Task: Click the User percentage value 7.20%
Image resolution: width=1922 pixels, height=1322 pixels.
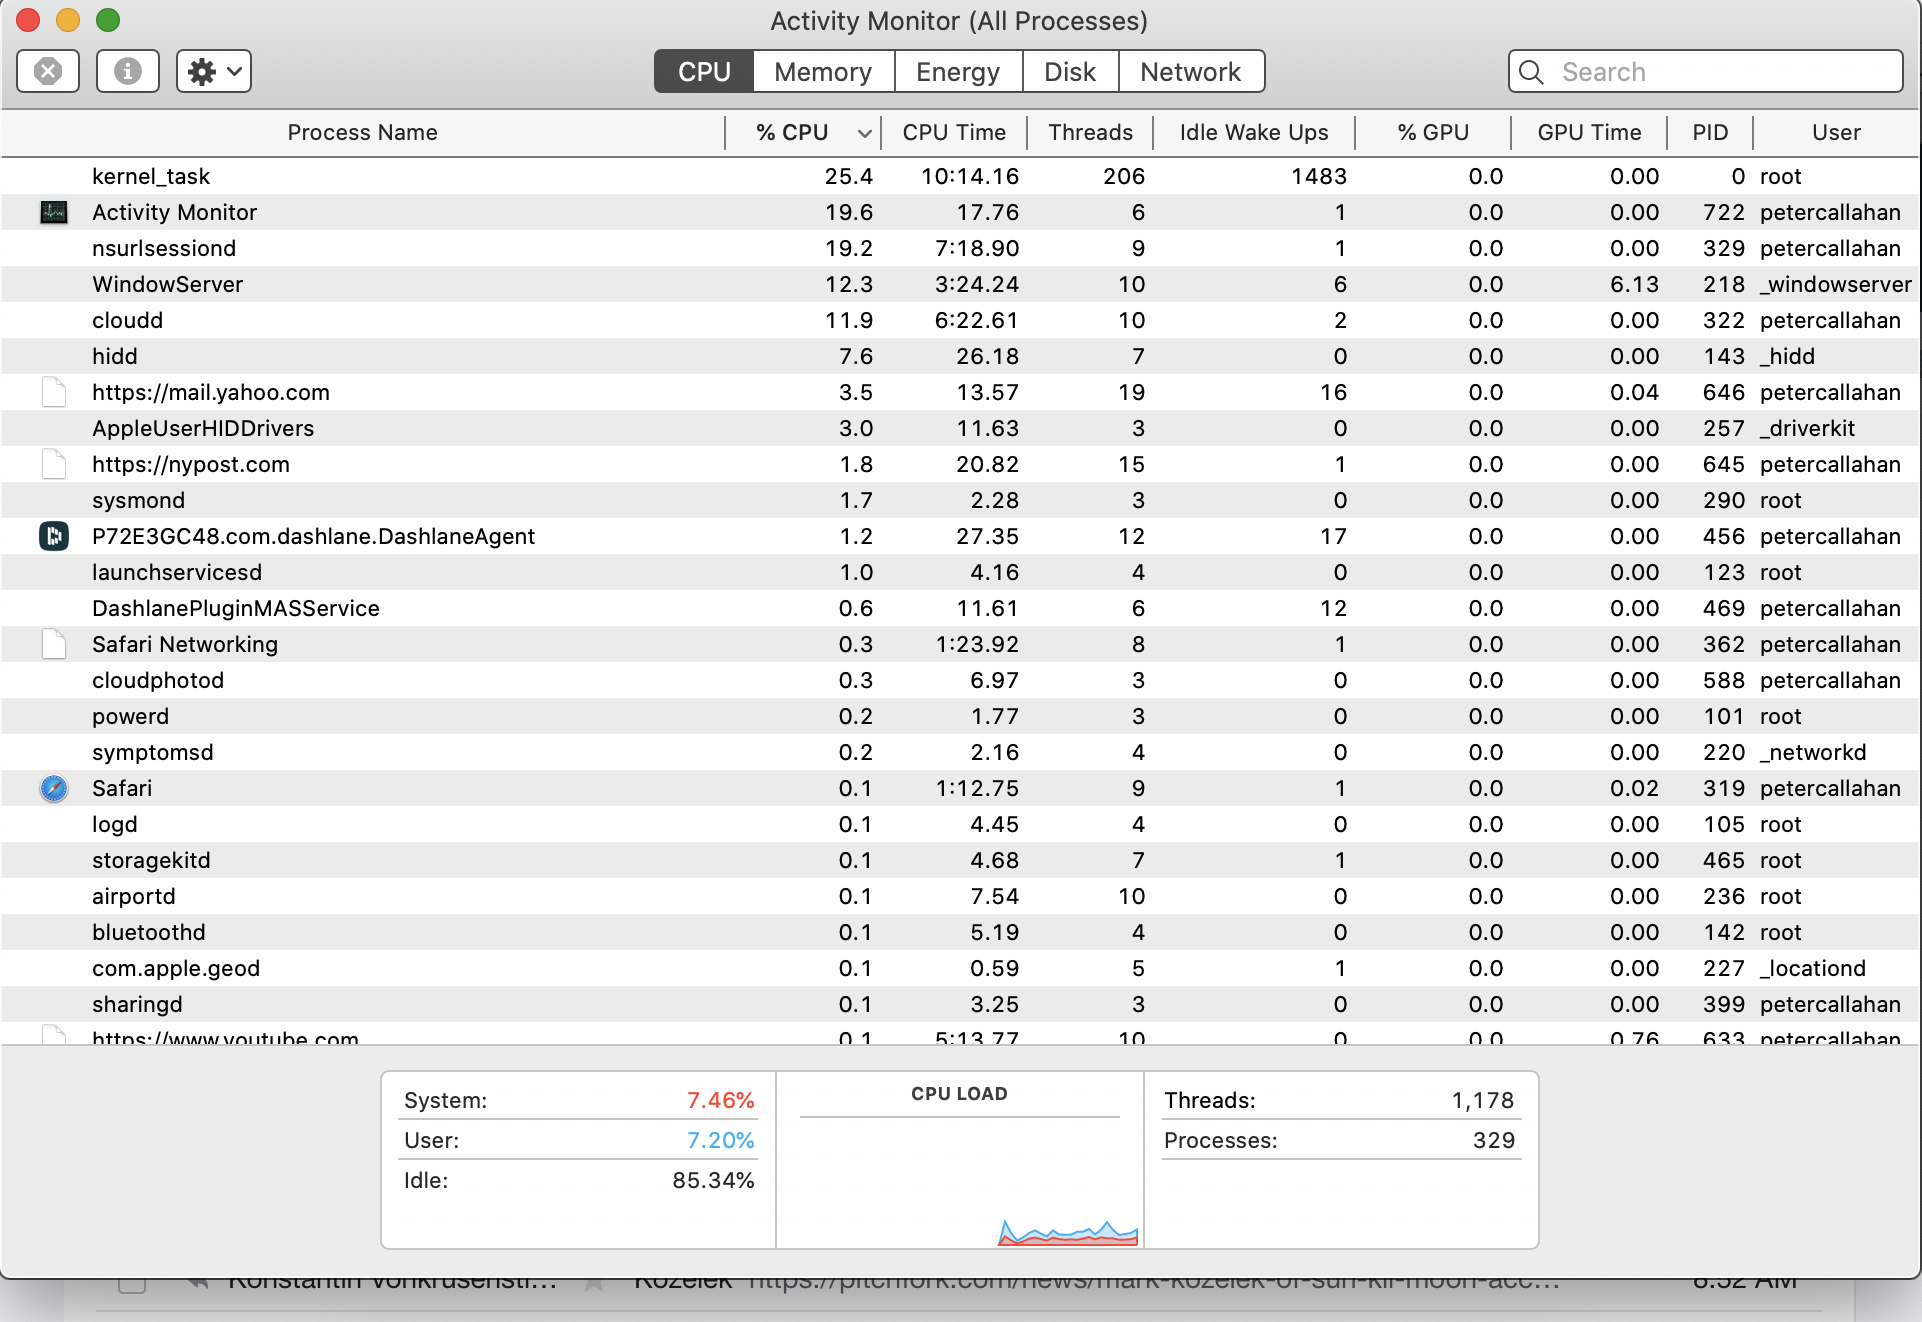Action: (x=720, y=1140)
